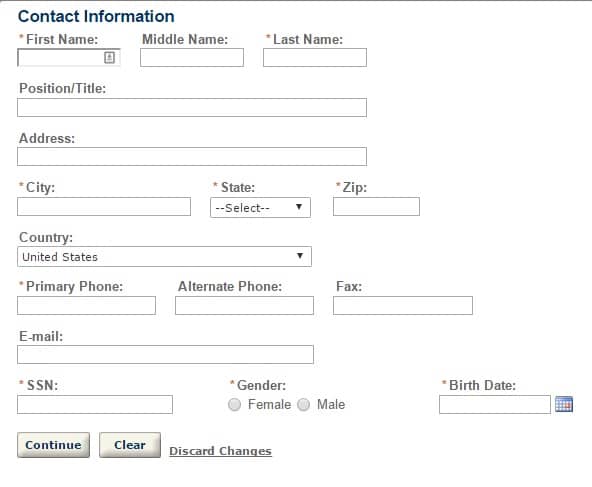Select the Male gender option
The width and height of the screenshot is (592, 487).
click(x=304, y=405)
